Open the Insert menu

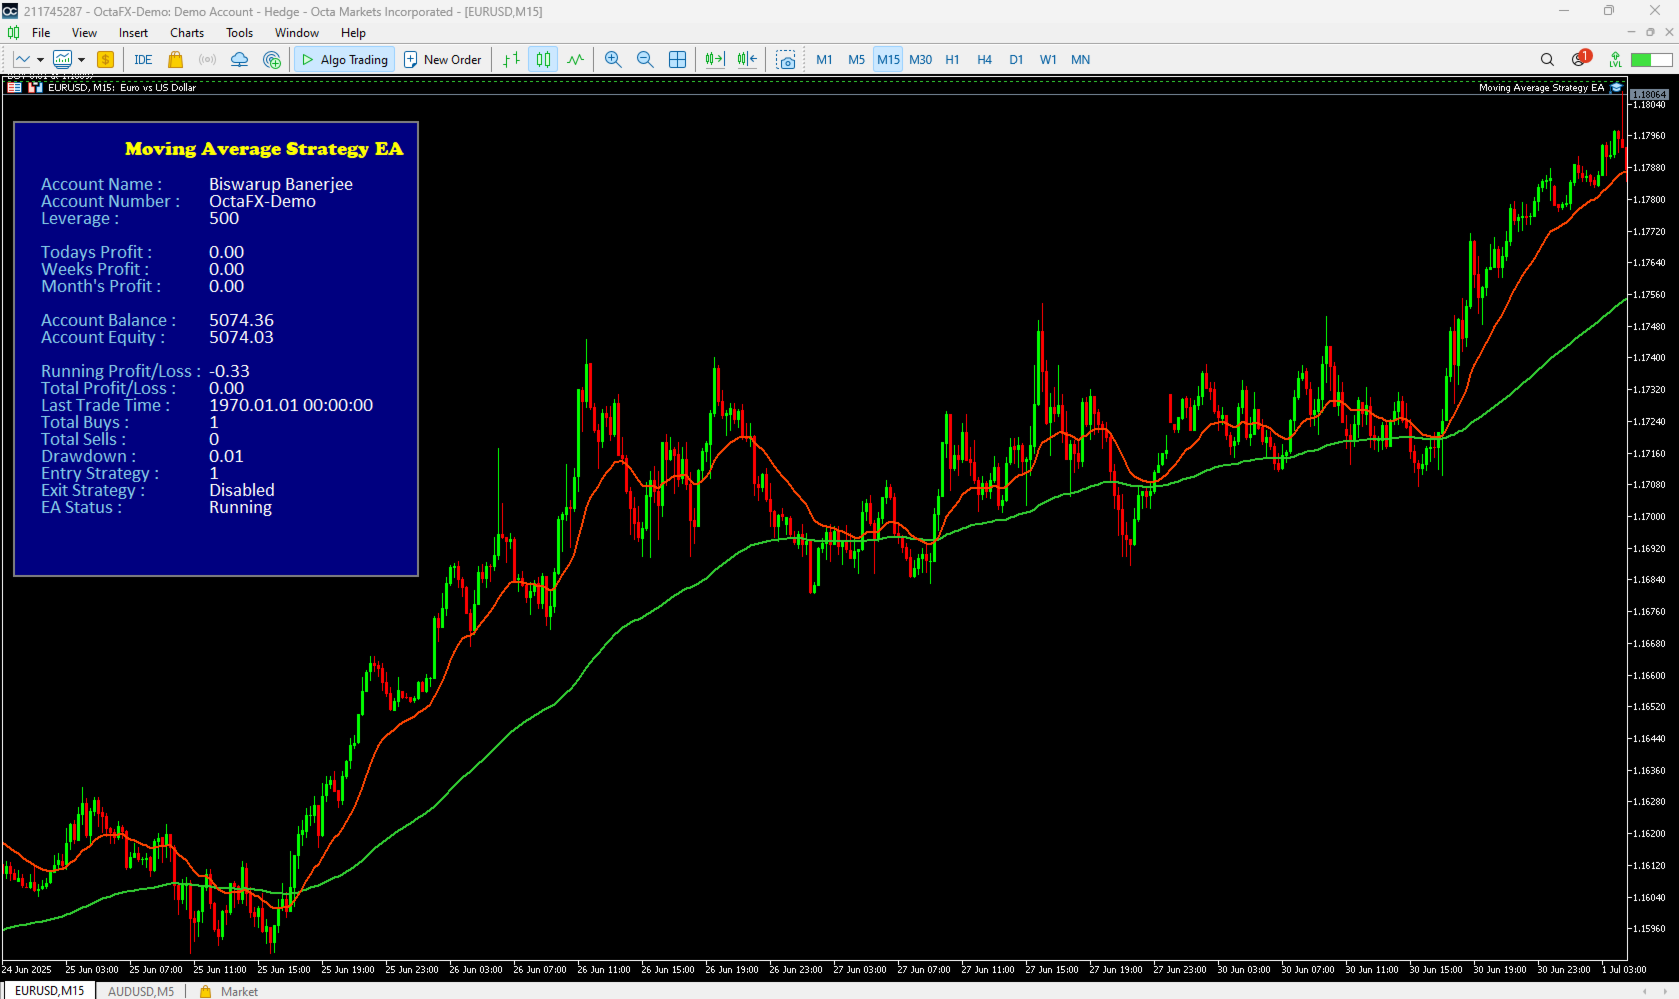[133, 33]
